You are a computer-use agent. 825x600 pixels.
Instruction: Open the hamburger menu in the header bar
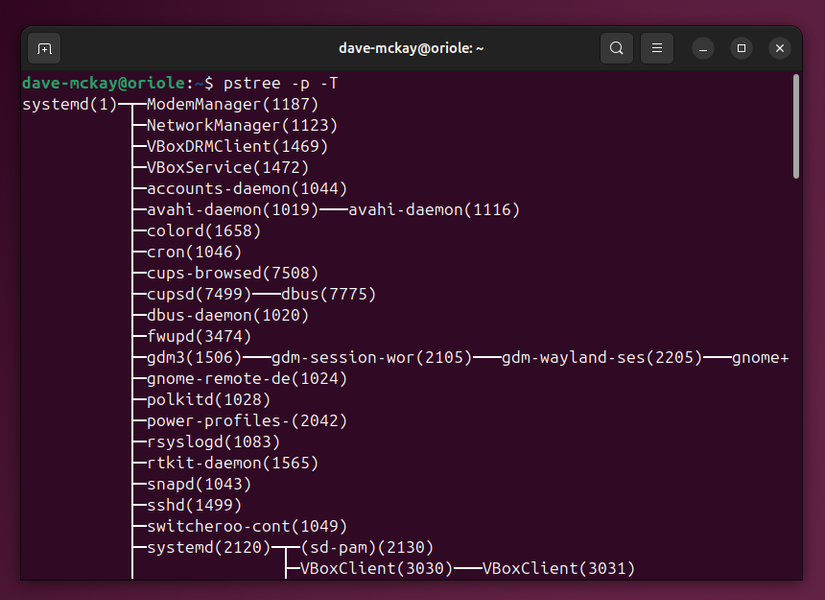coord(656,48)
